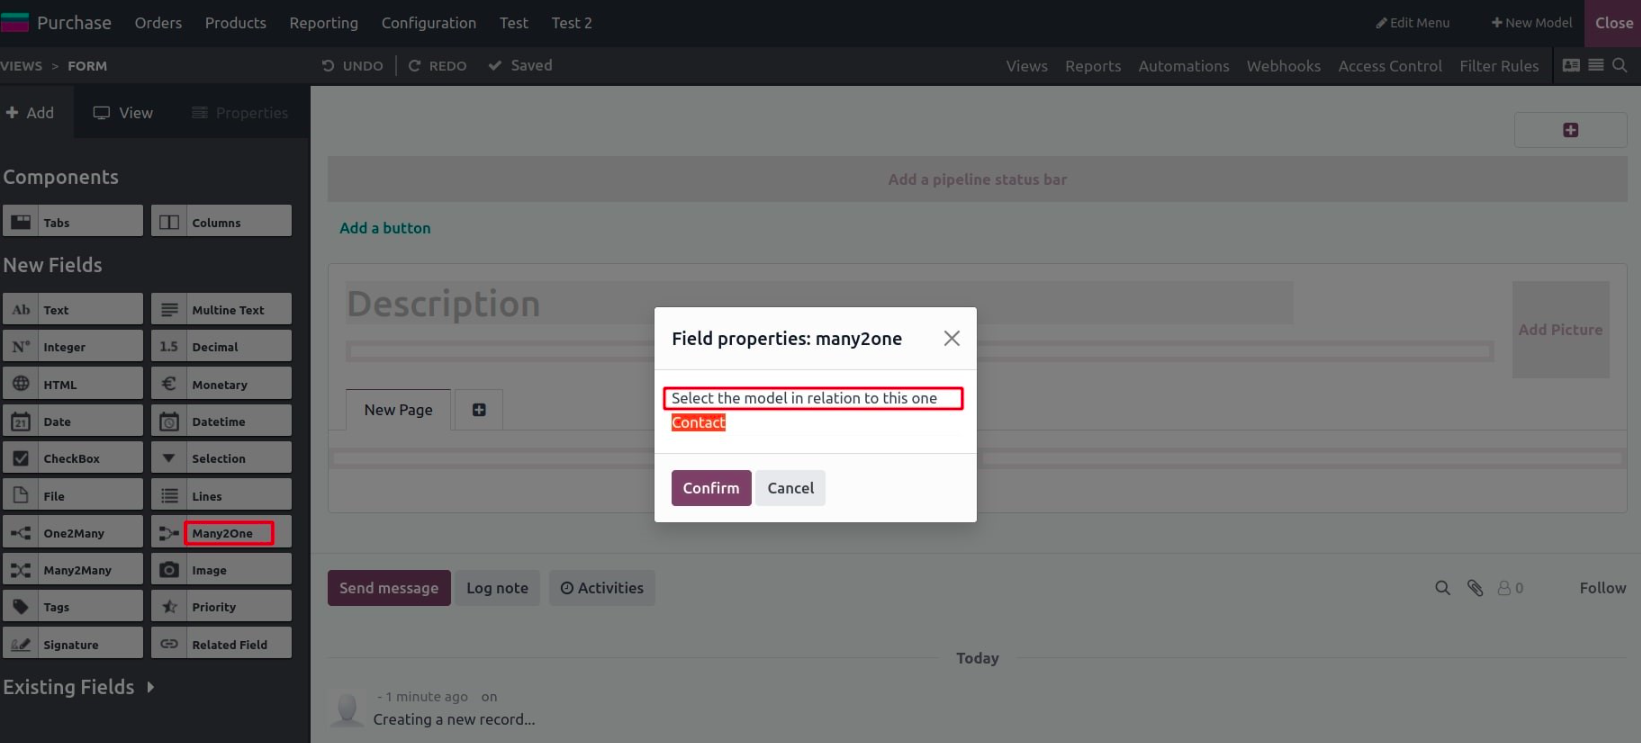
Task: Choose the Tags field icon
Action: pos(21,607)
